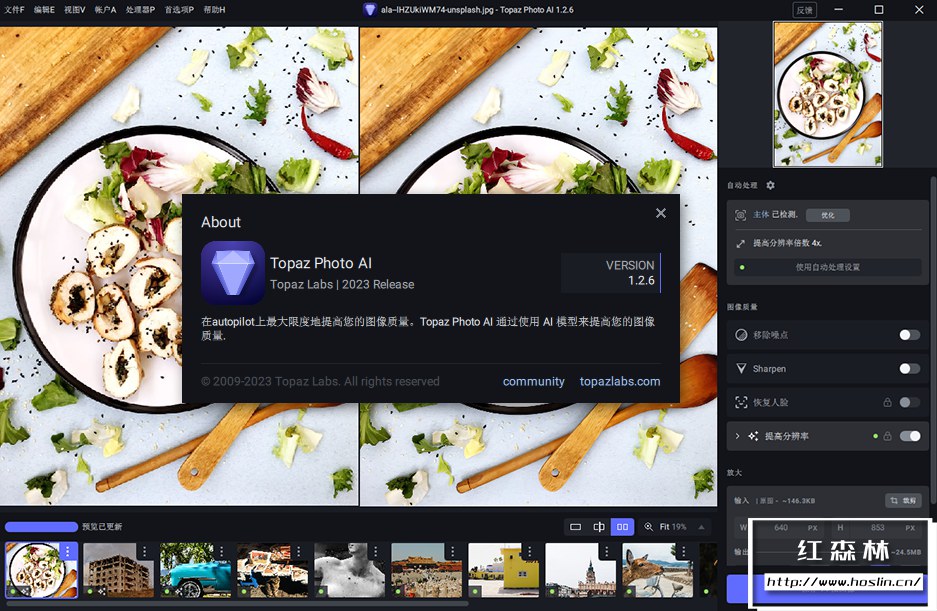This screenshot has width=937, height=611.
Task: Click 使用自动处理设置 button
Action: pos(828,267)
